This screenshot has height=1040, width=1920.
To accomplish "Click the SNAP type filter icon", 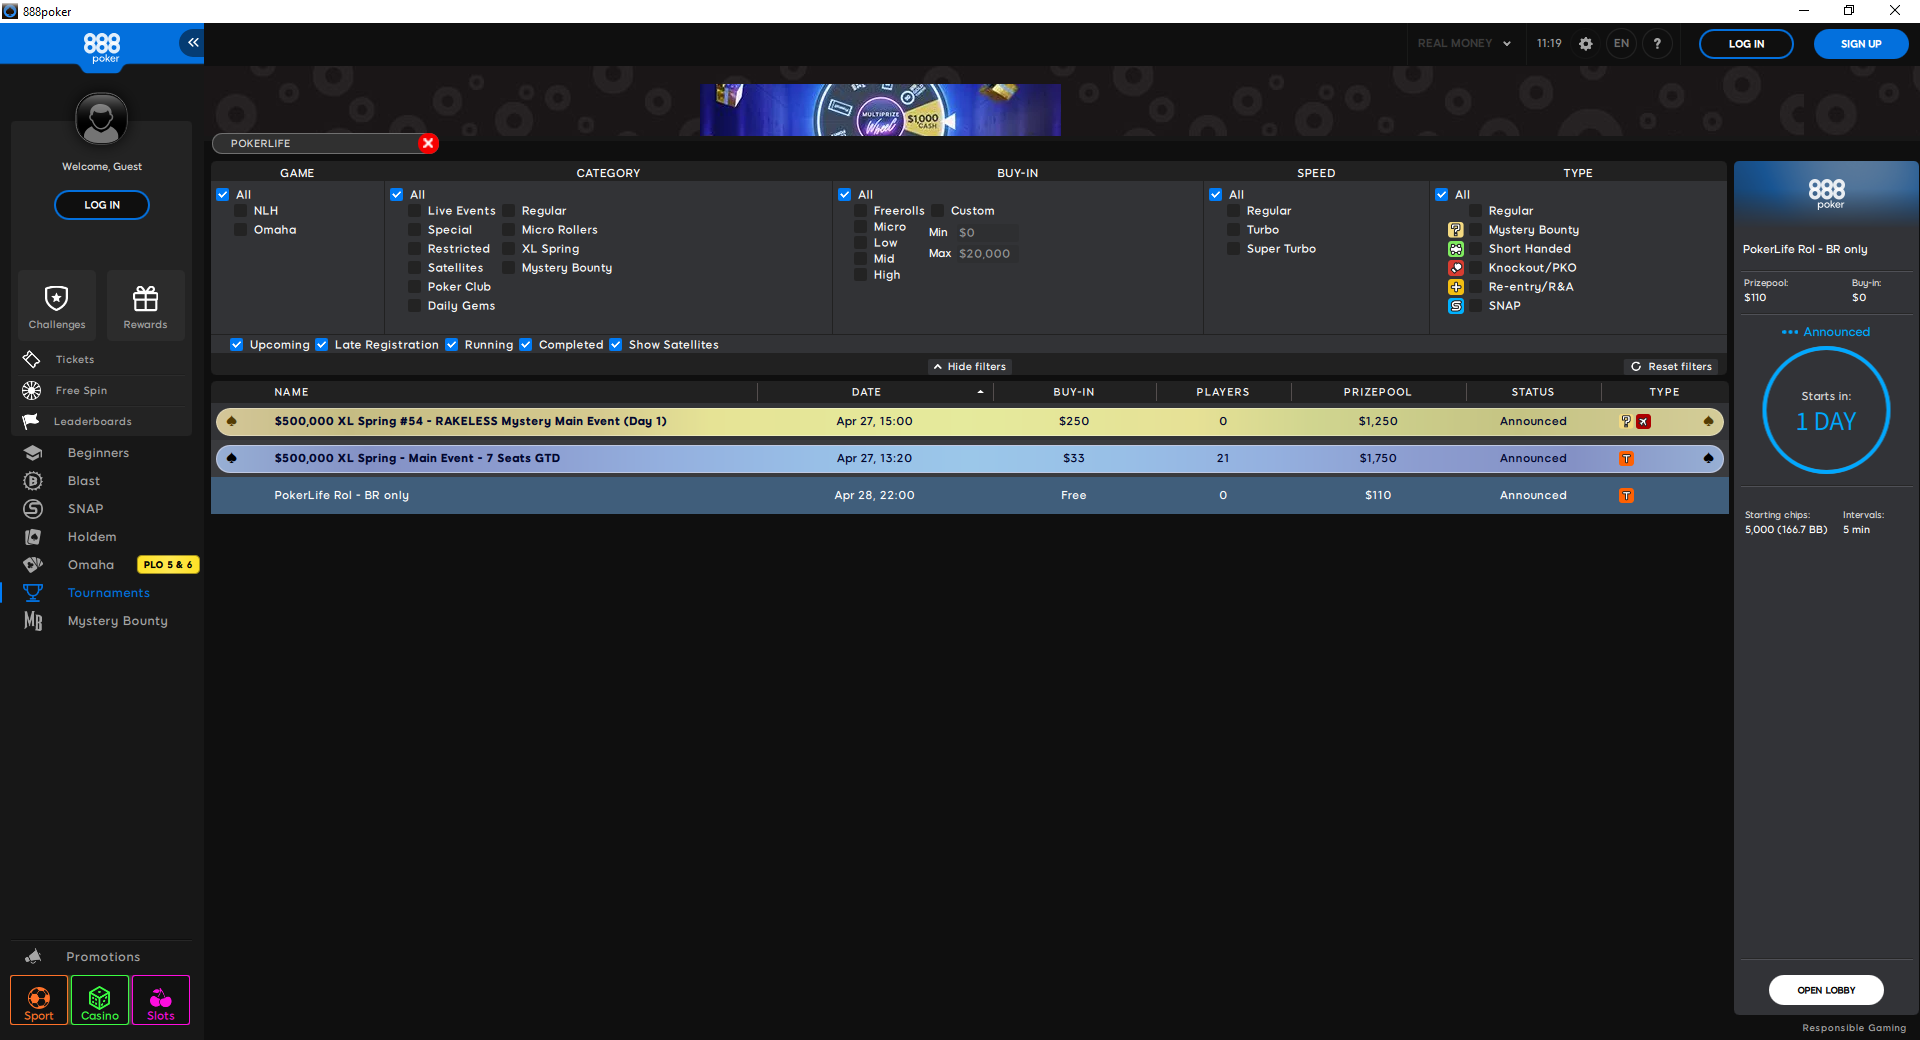I will pos(1456,306).
